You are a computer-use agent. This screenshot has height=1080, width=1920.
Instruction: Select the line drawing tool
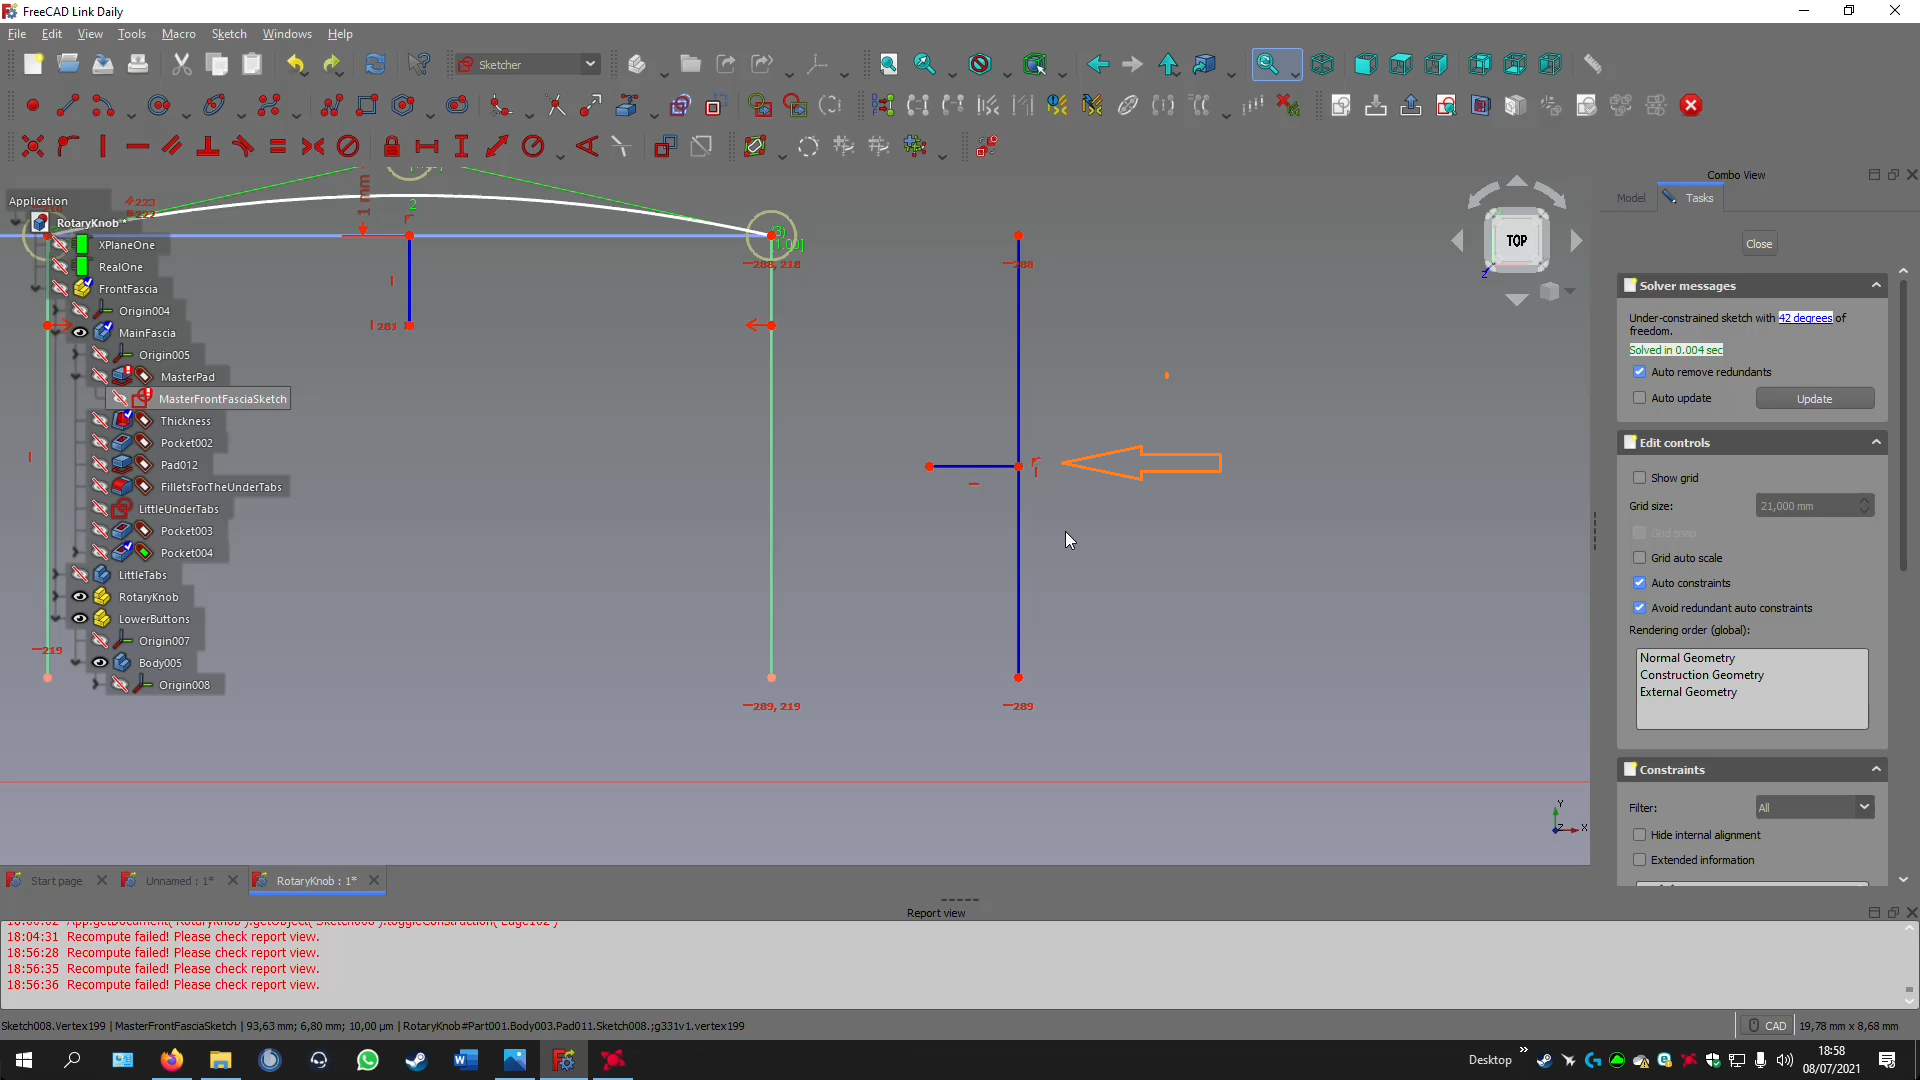(x=68, y=105)
